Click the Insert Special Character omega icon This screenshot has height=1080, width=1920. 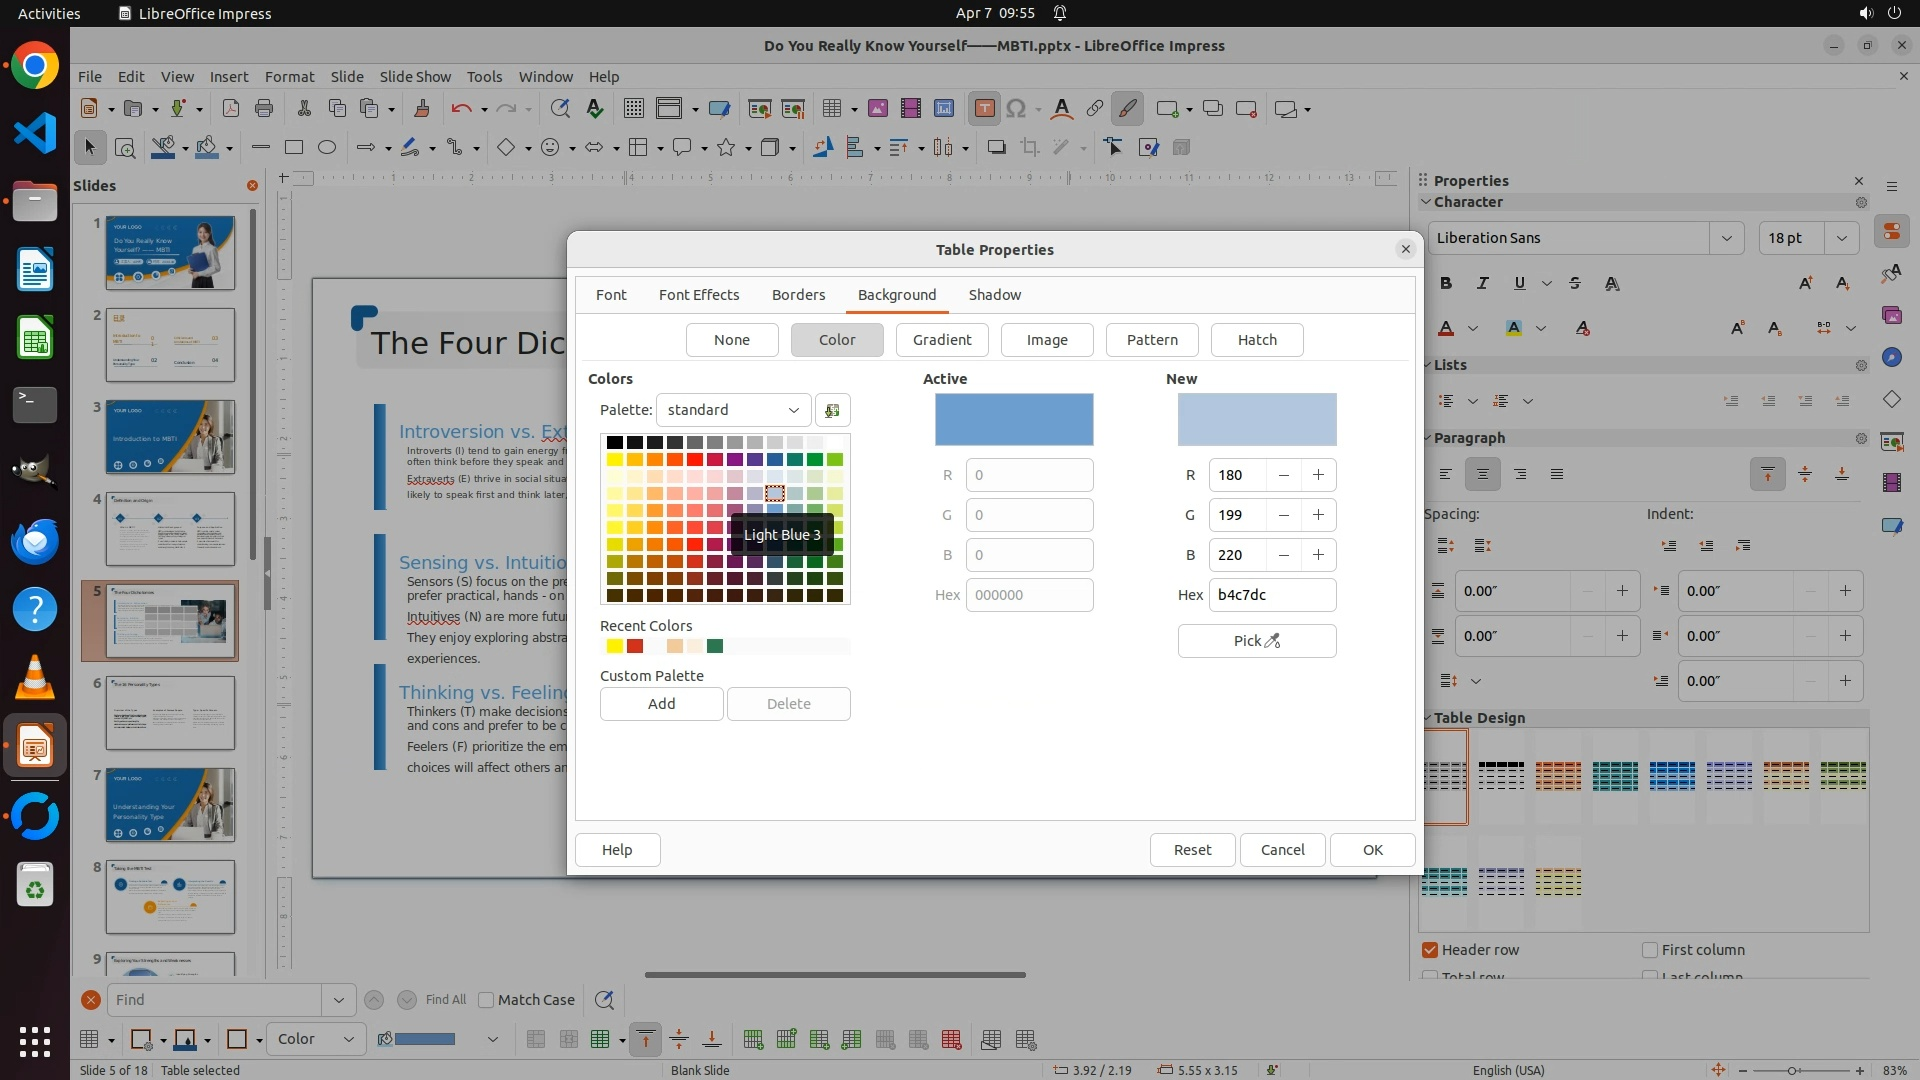(x=1016, y=109)
